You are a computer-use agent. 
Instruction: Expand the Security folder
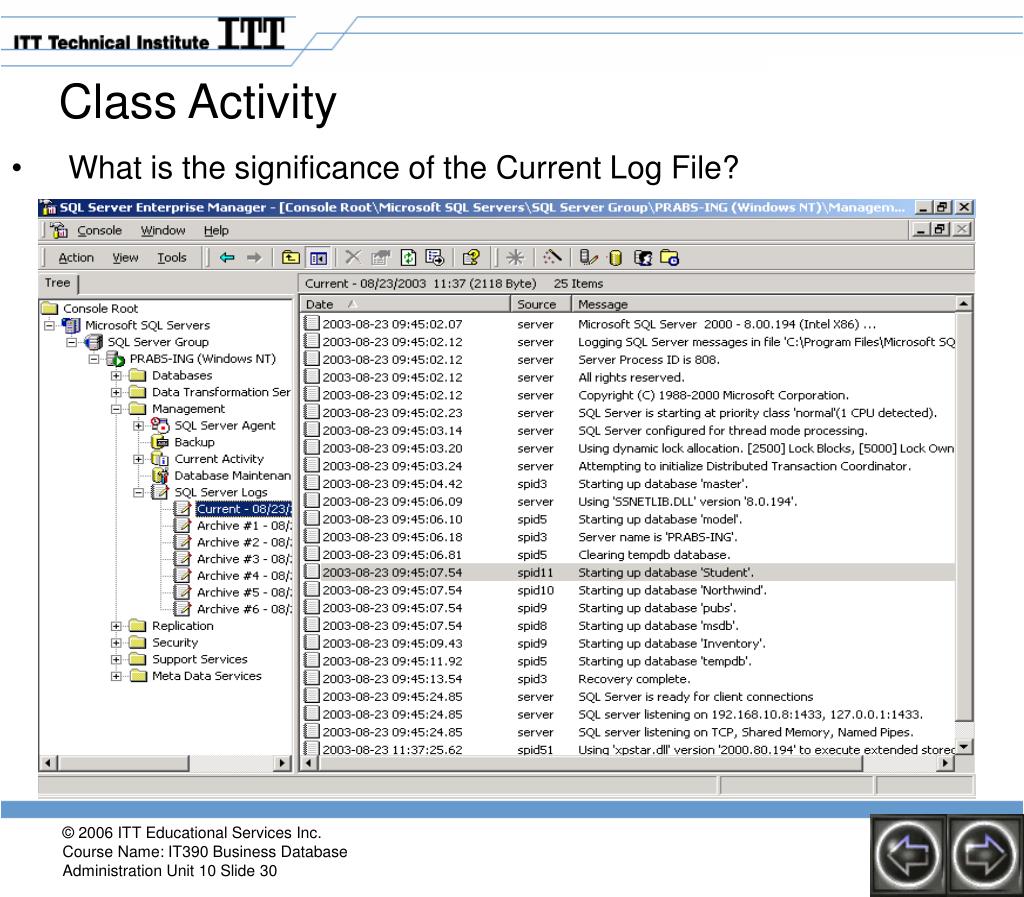[x=116, y=642]
